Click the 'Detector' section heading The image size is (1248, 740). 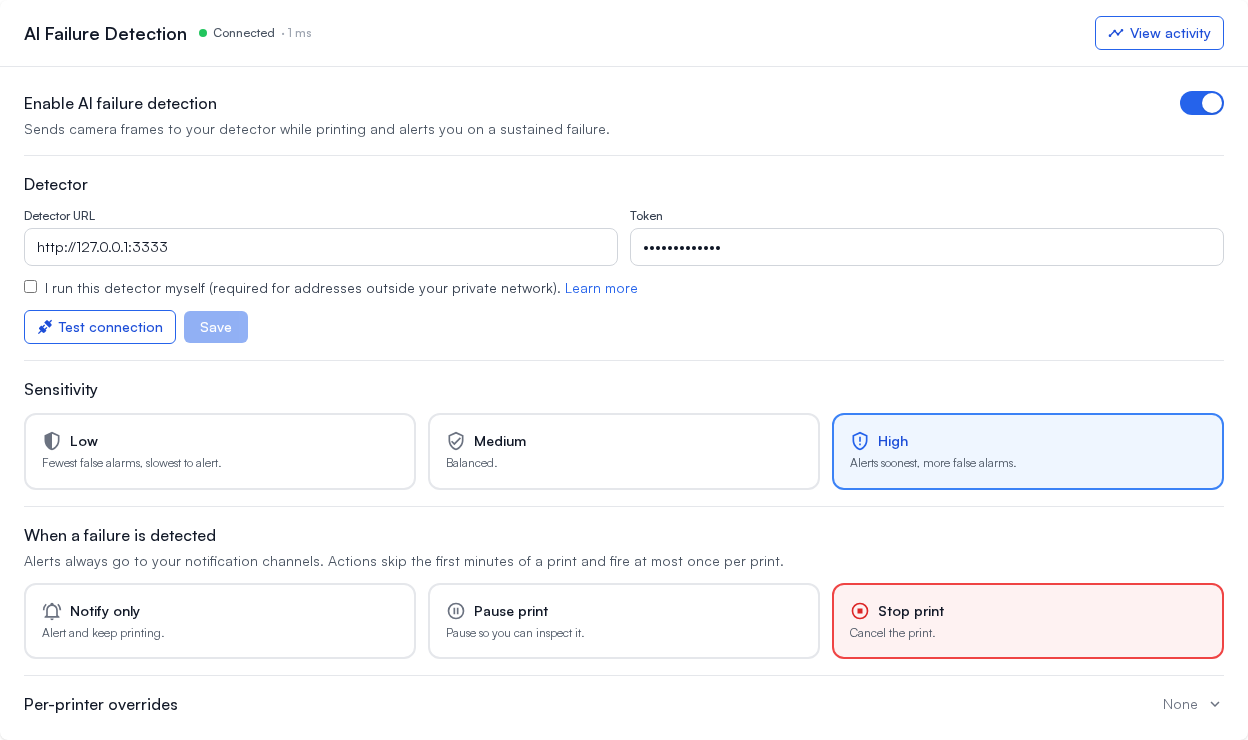pyautogui.click(x=56, y=184)
